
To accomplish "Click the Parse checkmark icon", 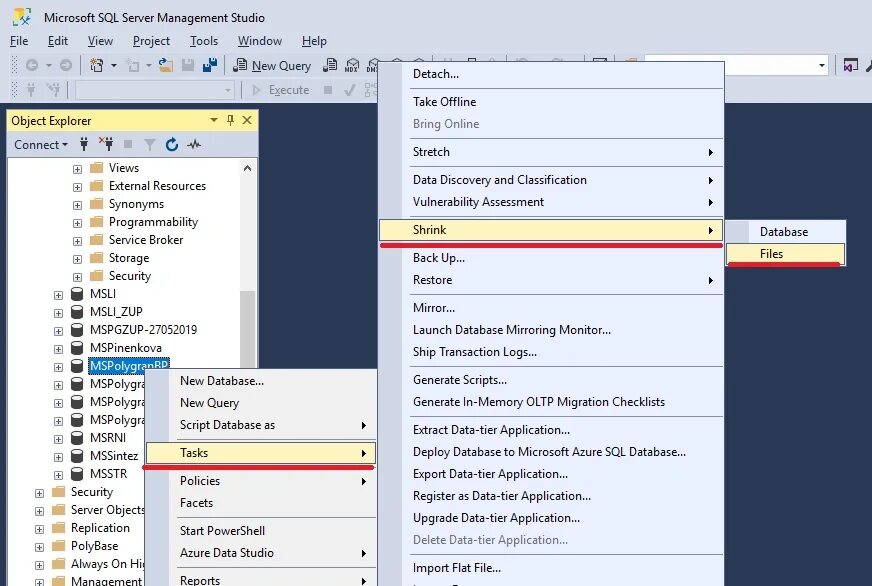I will tap(349, 90).
